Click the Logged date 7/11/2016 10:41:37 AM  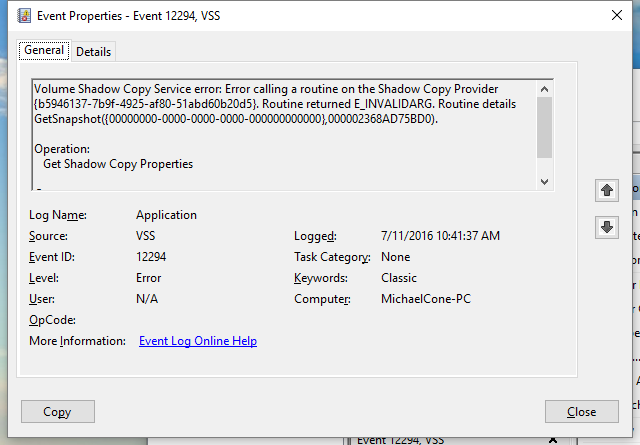click(440, 236)
